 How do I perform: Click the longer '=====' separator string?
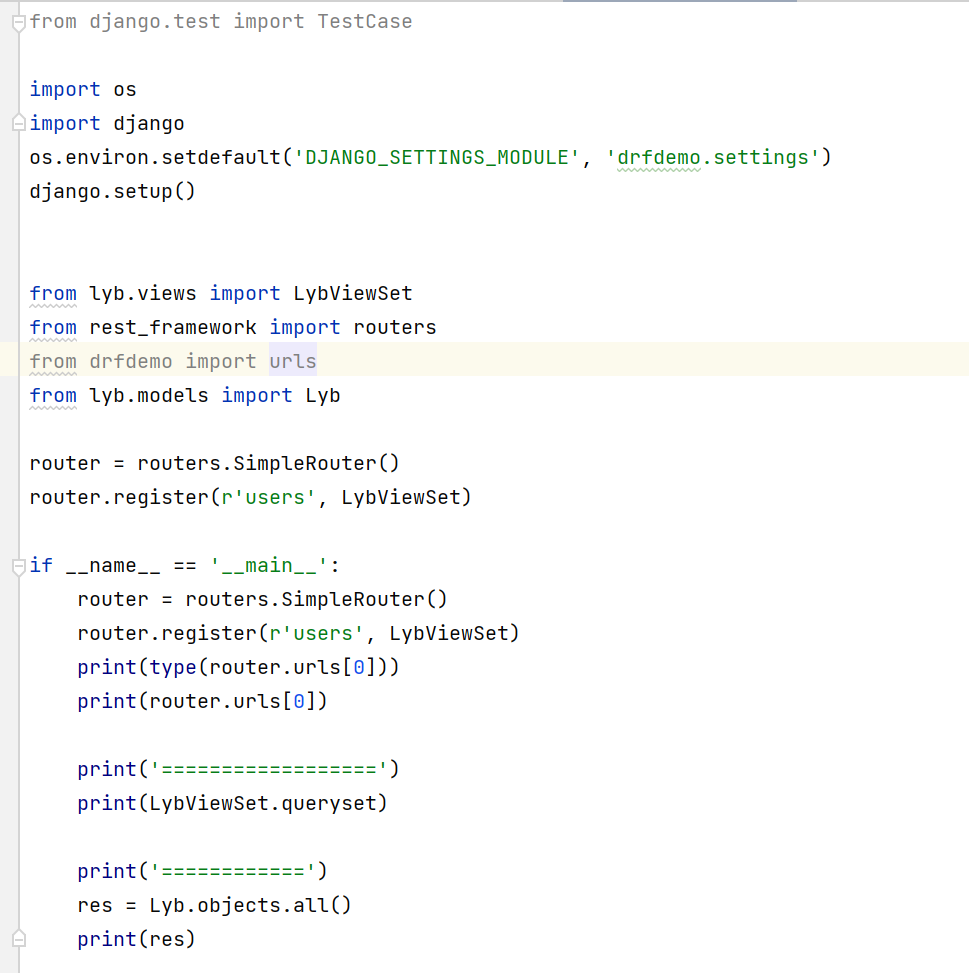[x=268, y=770]
